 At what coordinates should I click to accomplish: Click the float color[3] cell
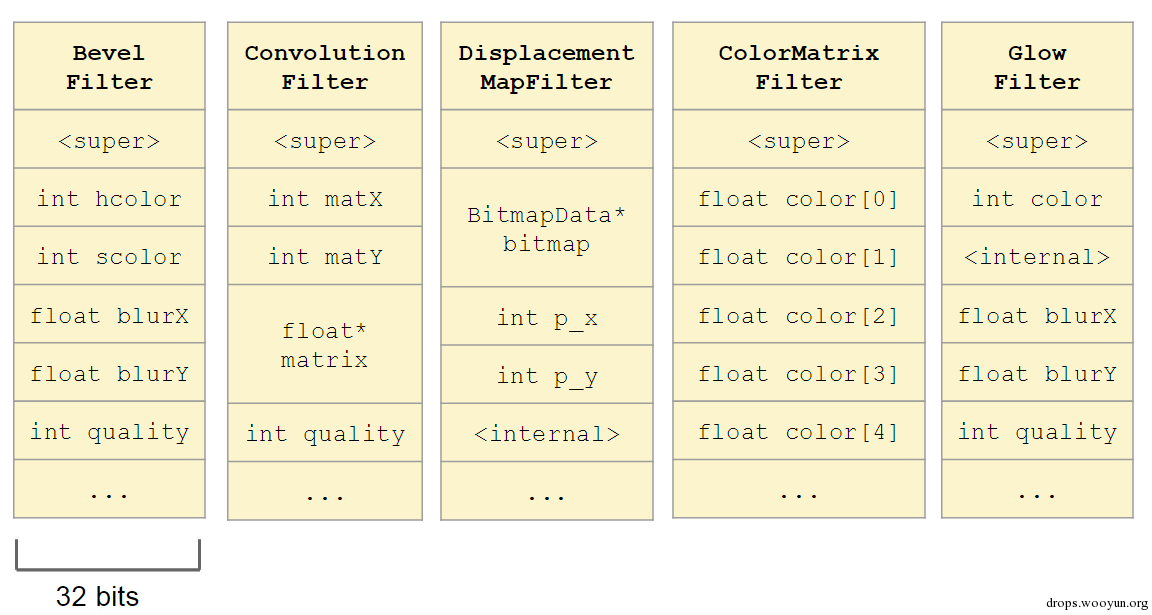click(799, 373)
